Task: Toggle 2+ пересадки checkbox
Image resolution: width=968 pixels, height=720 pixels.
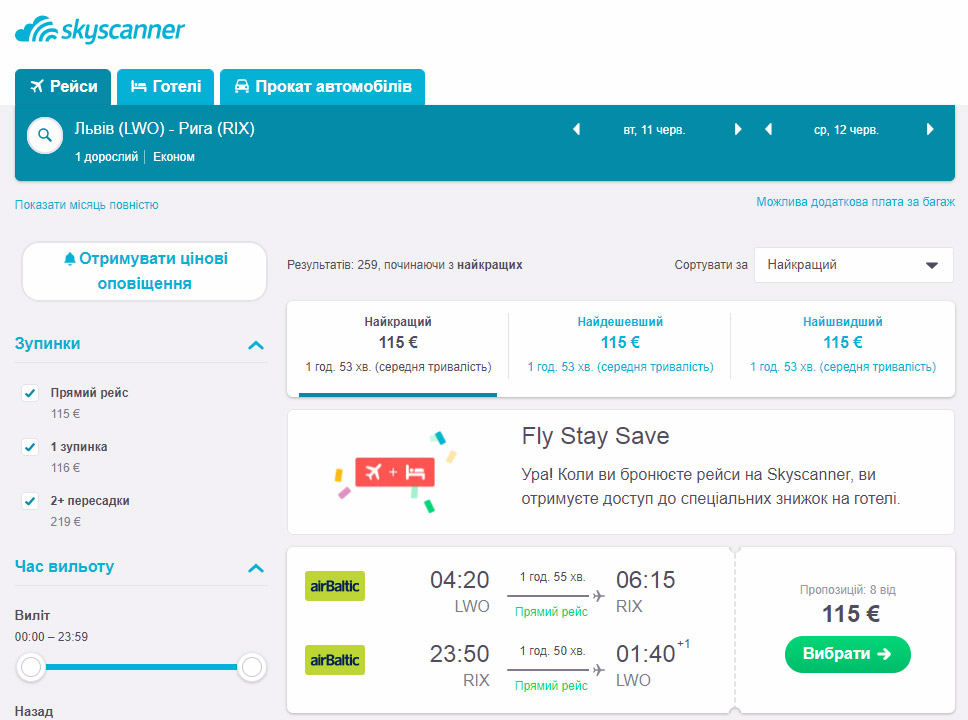Action: [30, 500]
